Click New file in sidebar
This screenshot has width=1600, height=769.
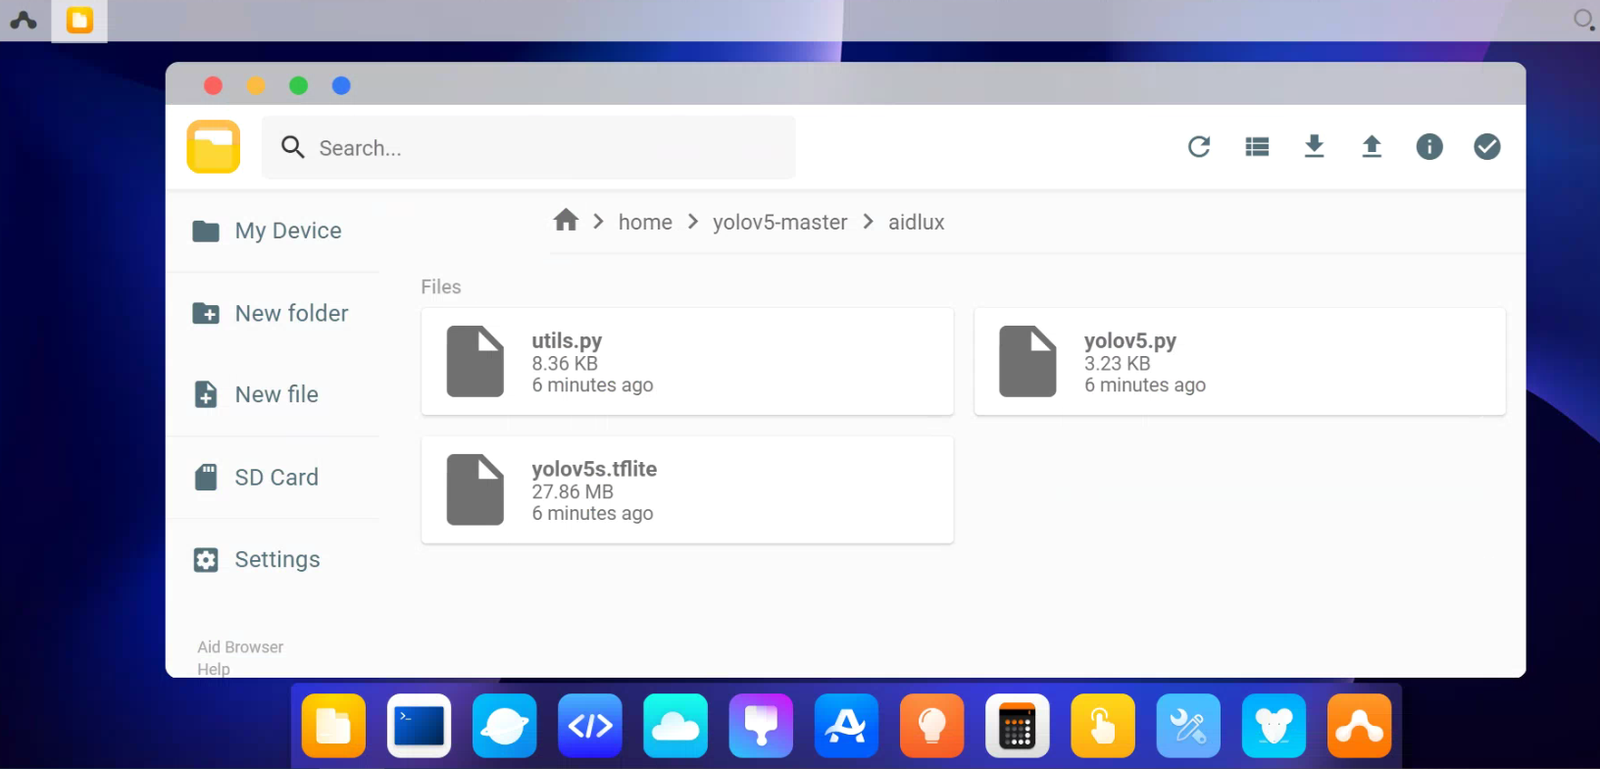click(x=273, y=394)
